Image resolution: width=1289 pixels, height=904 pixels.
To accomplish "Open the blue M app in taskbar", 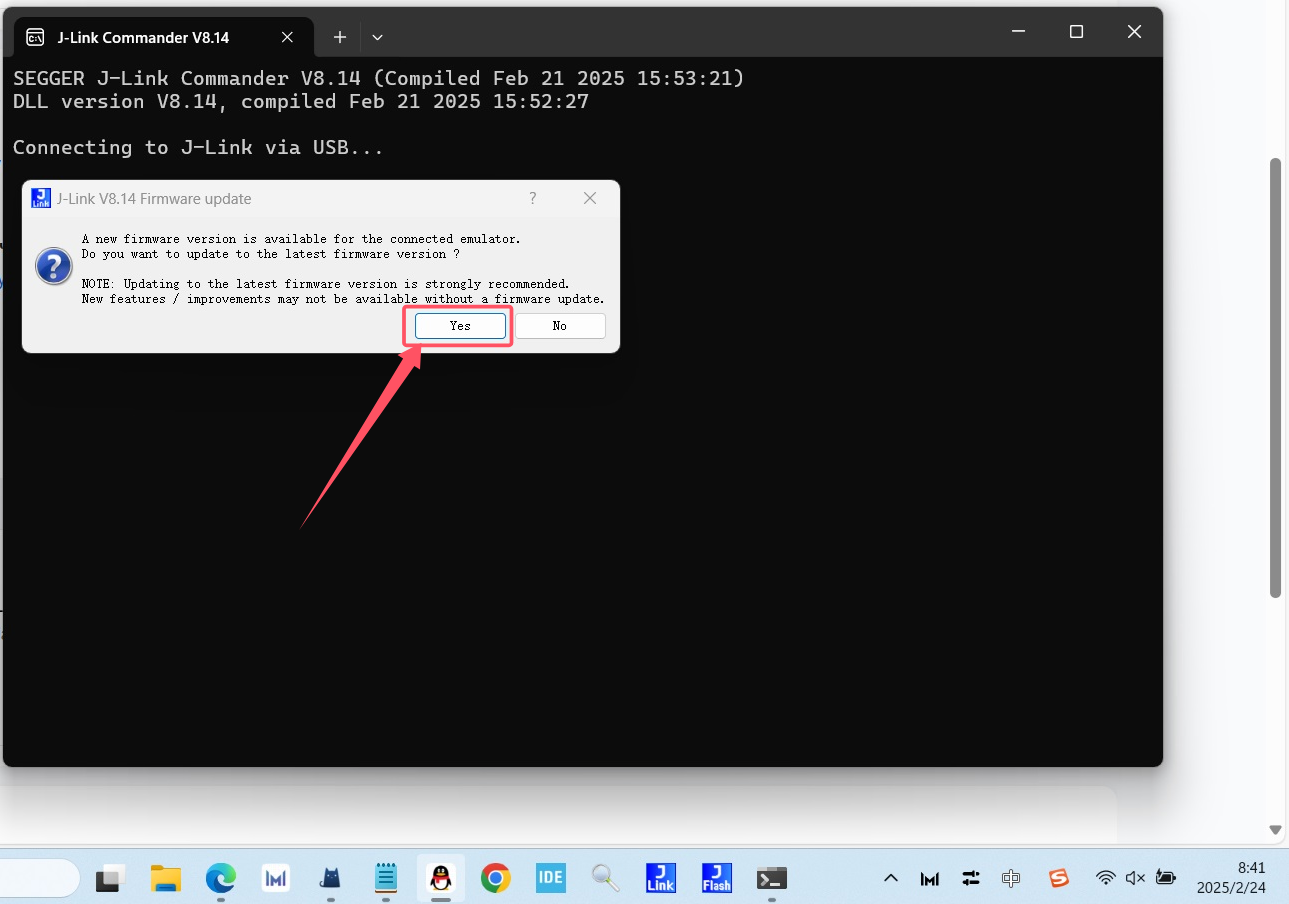I will point(275,878).
